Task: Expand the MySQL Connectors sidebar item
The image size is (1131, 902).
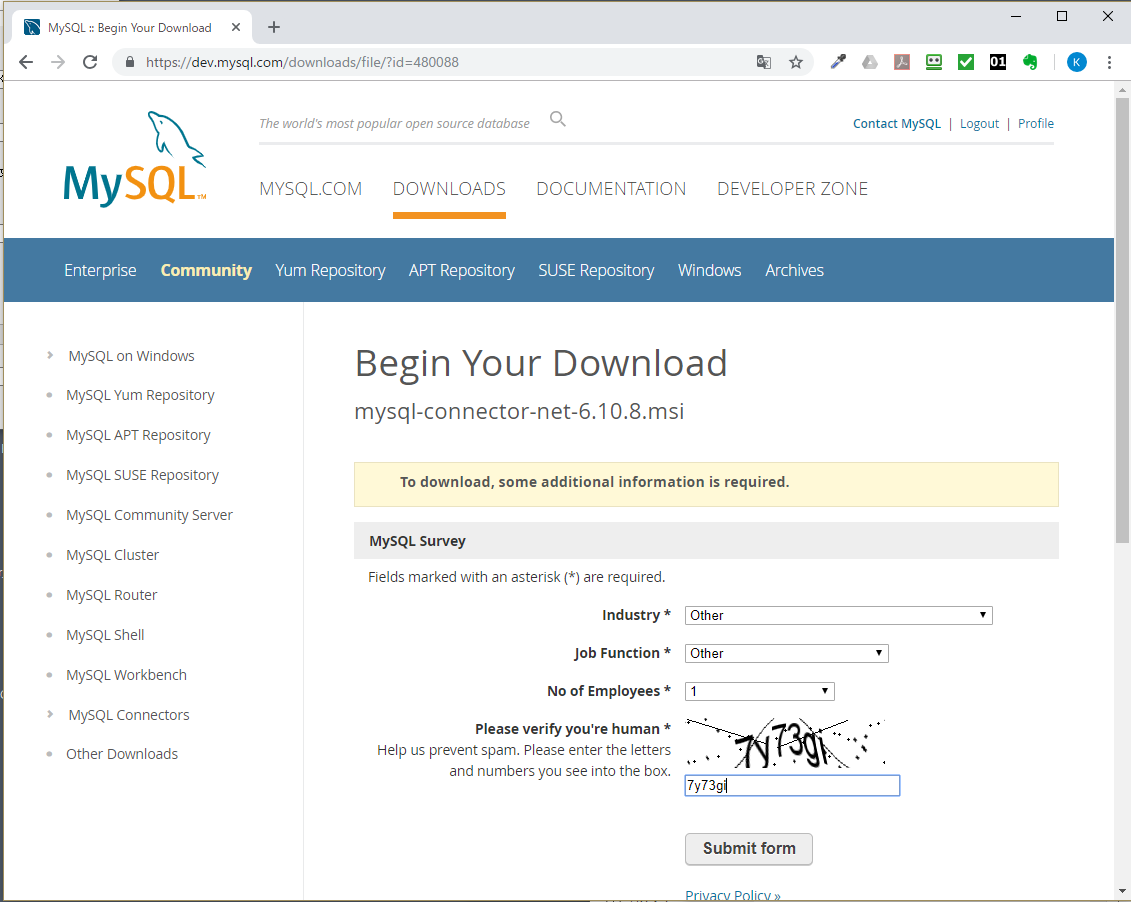Action: coord(128,715)
